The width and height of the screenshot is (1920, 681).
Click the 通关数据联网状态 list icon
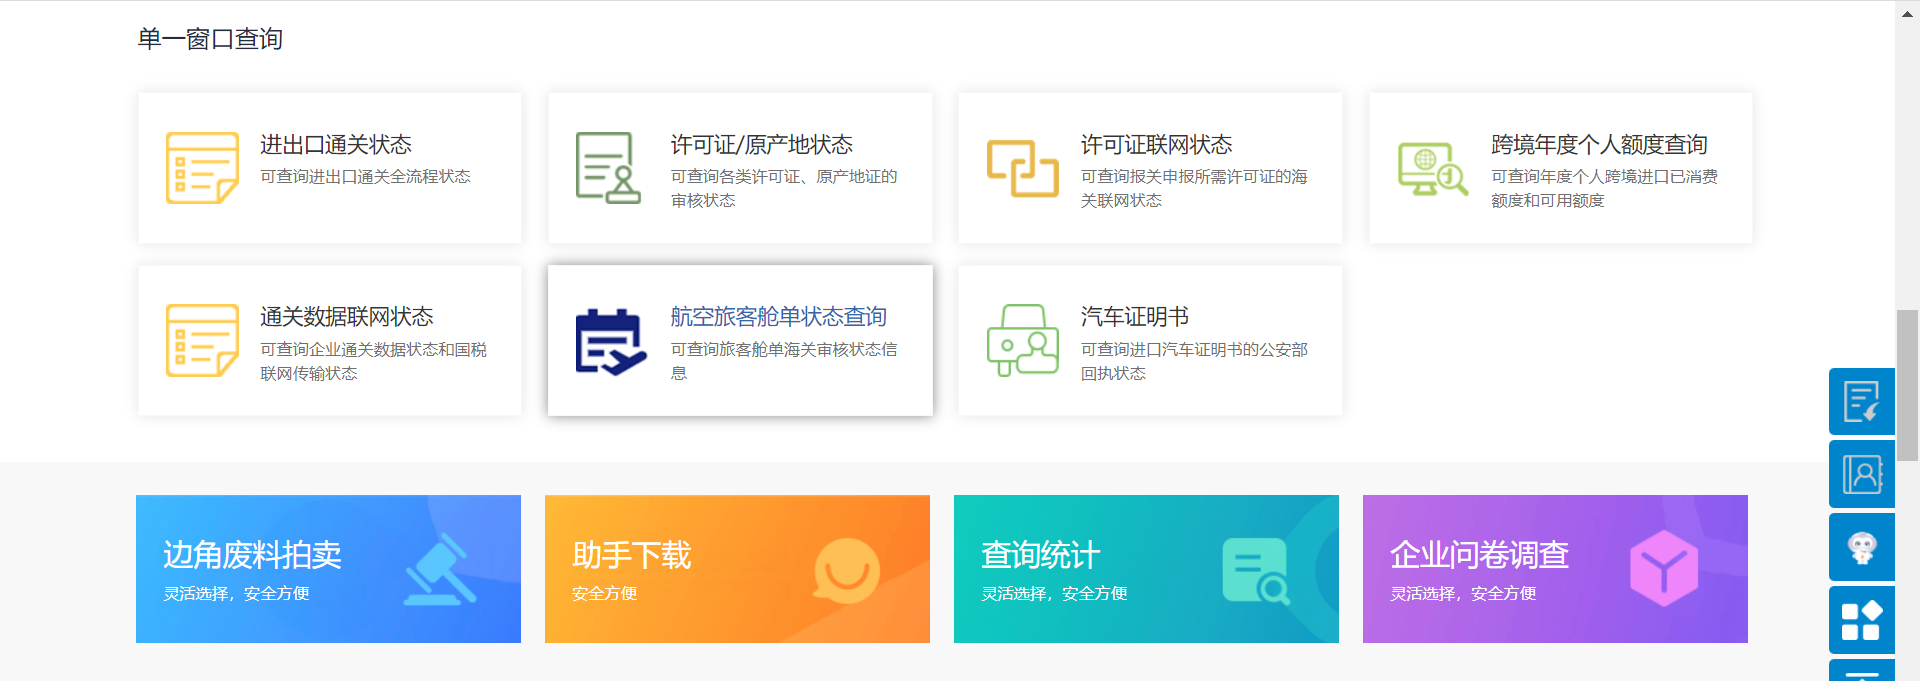tap(202, 340)
